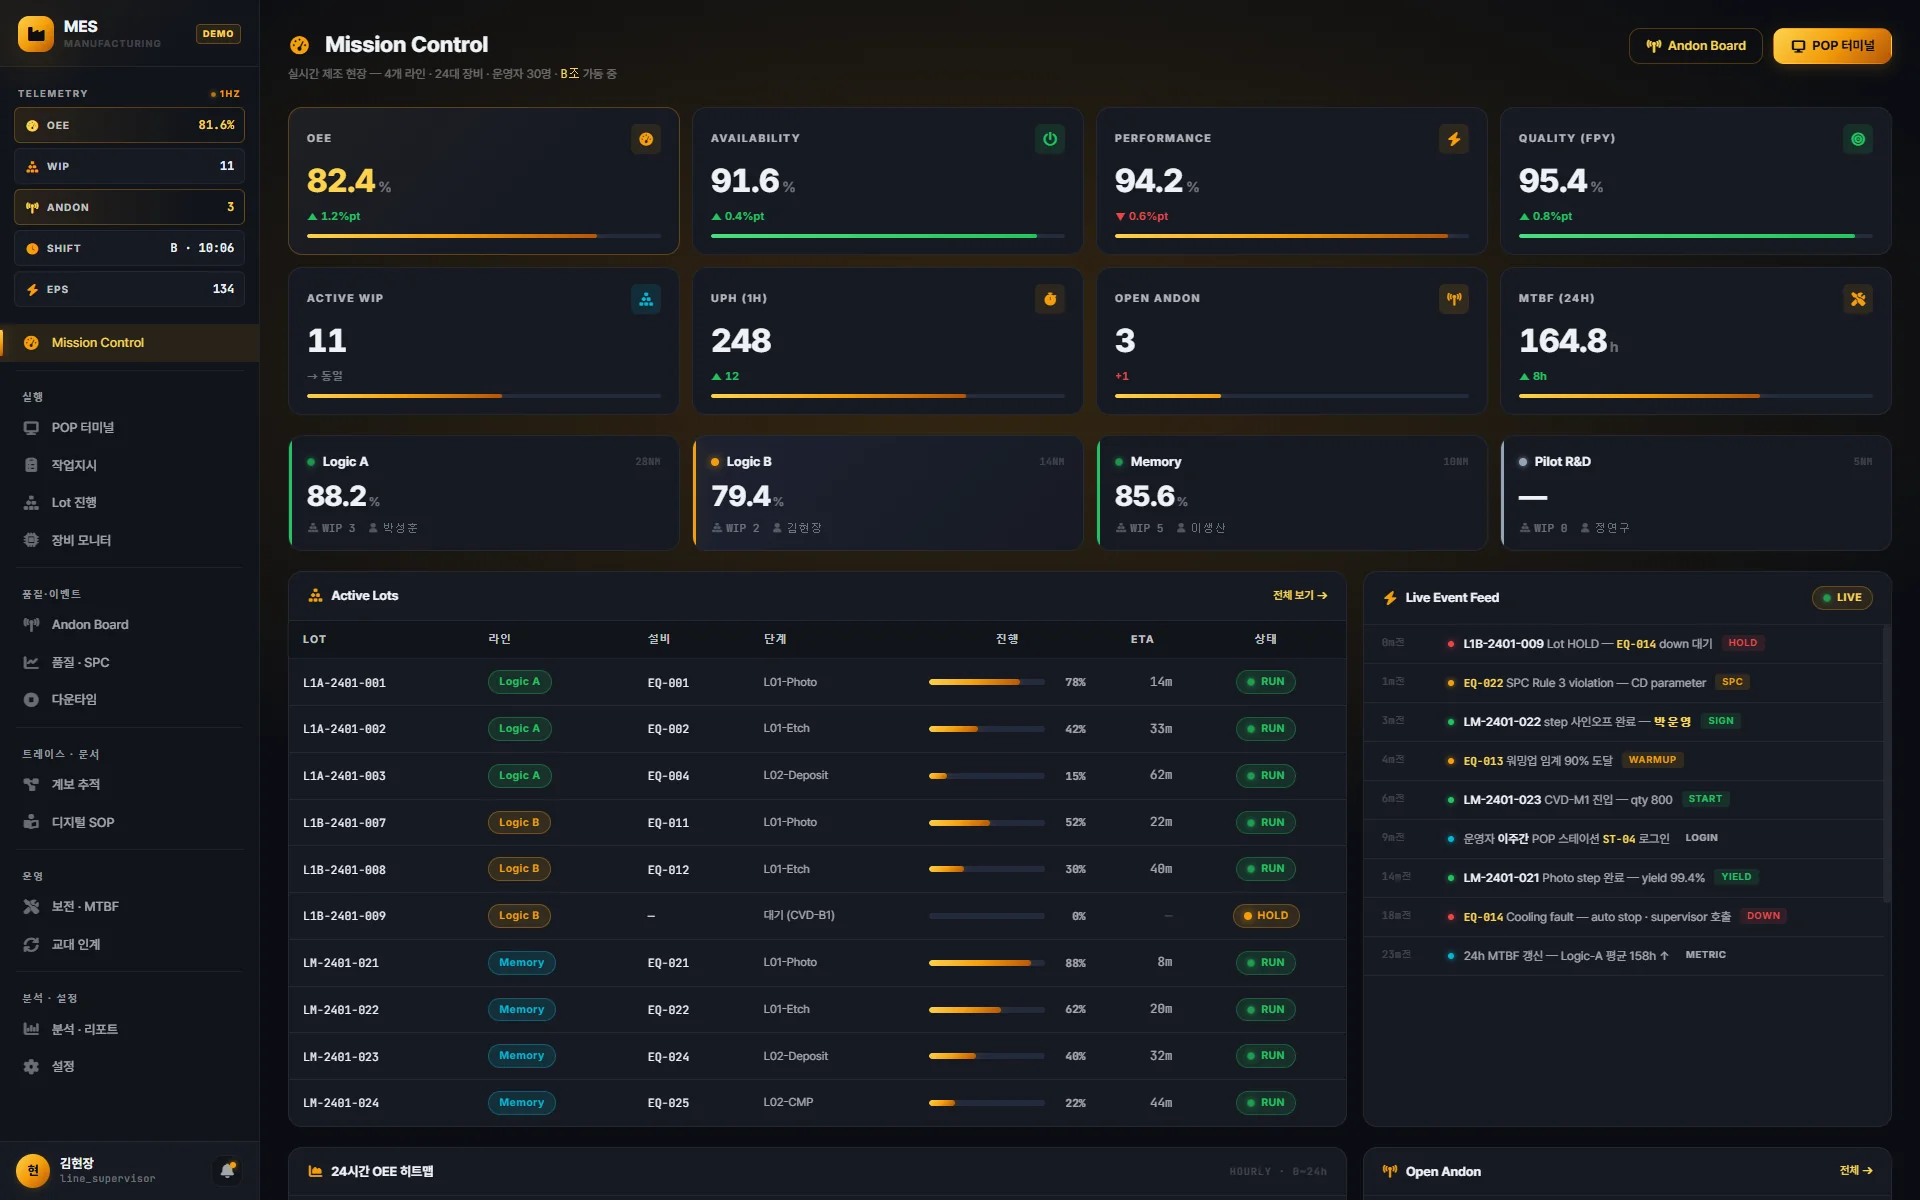Image resolution: width=1920 pixels, height=1200 pixels.
Task: Click the WARMUP tag in event feed
Action: tap(1652, 760)
